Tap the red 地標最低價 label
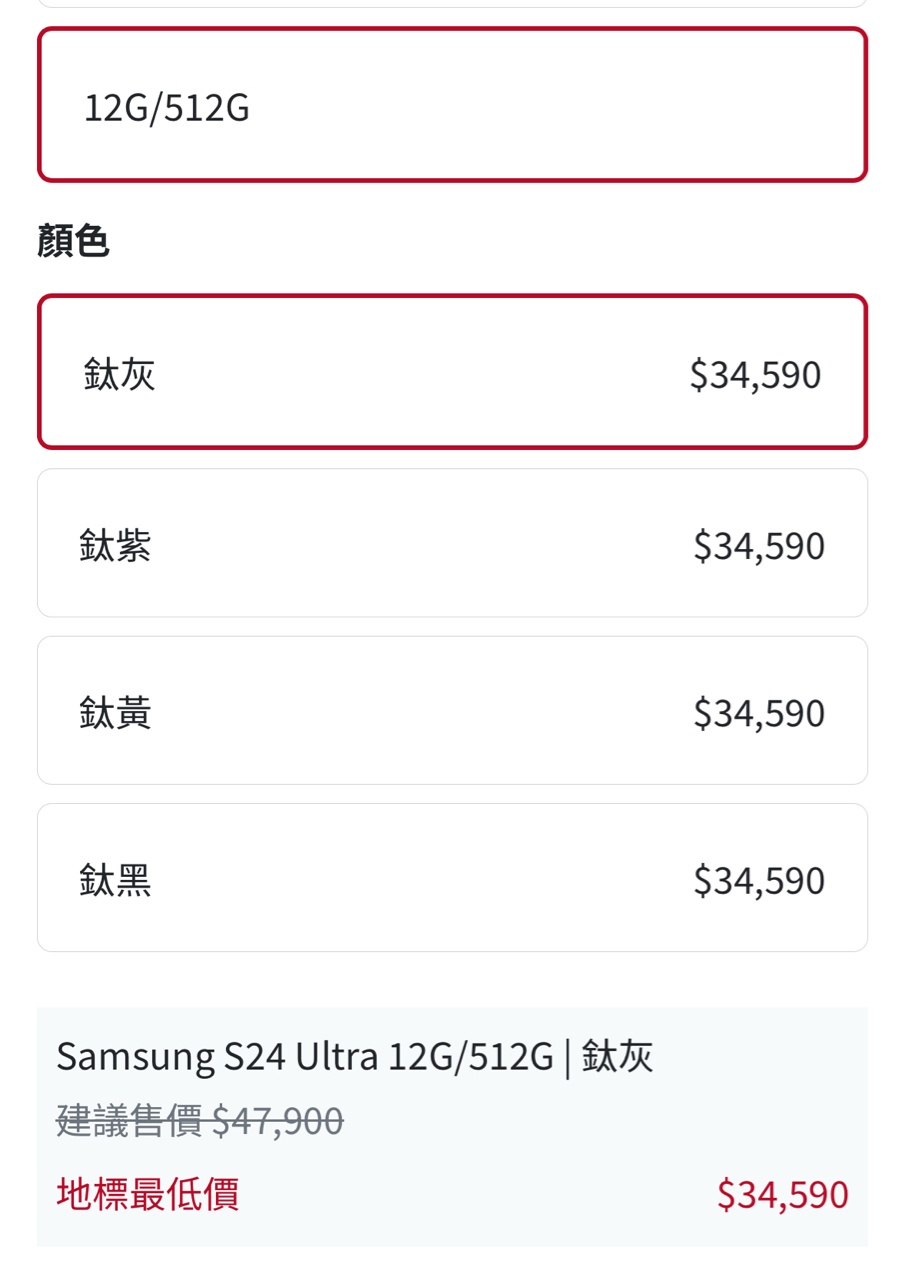This screenshot has height=1280, width=906. [x=147, y=1194]
